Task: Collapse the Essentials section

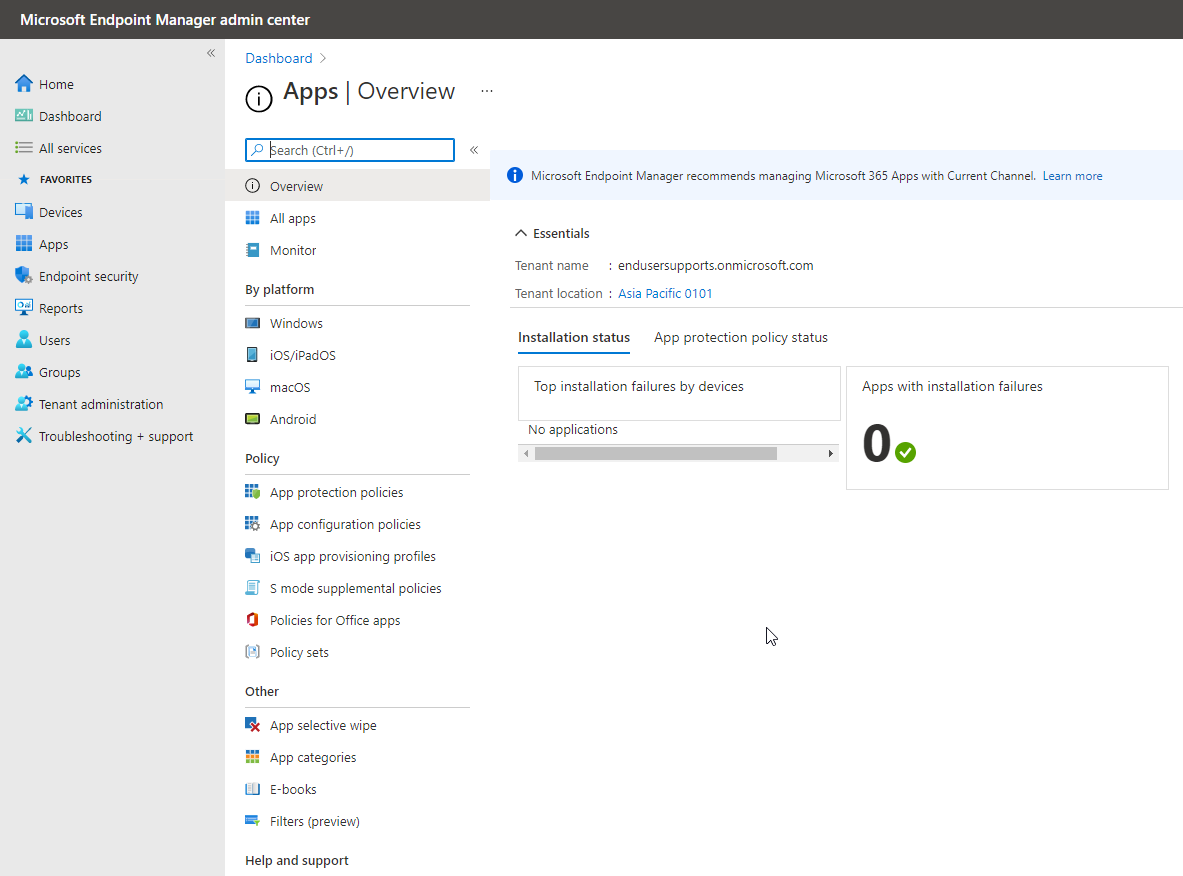Action: (521, 233)
